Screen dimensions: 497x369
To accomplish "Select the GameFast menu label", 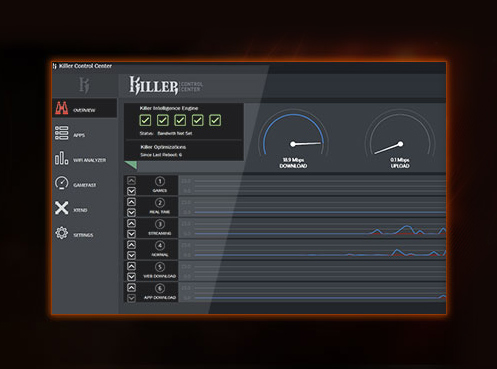I will (85, 185).
